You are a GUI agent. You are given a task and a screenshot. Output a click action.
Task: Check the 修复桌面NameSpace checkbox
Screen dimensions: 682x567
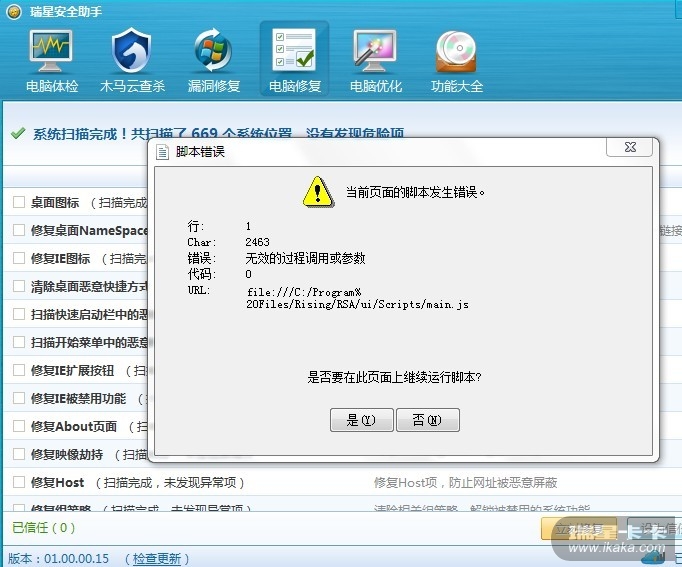tap(19, 230)
